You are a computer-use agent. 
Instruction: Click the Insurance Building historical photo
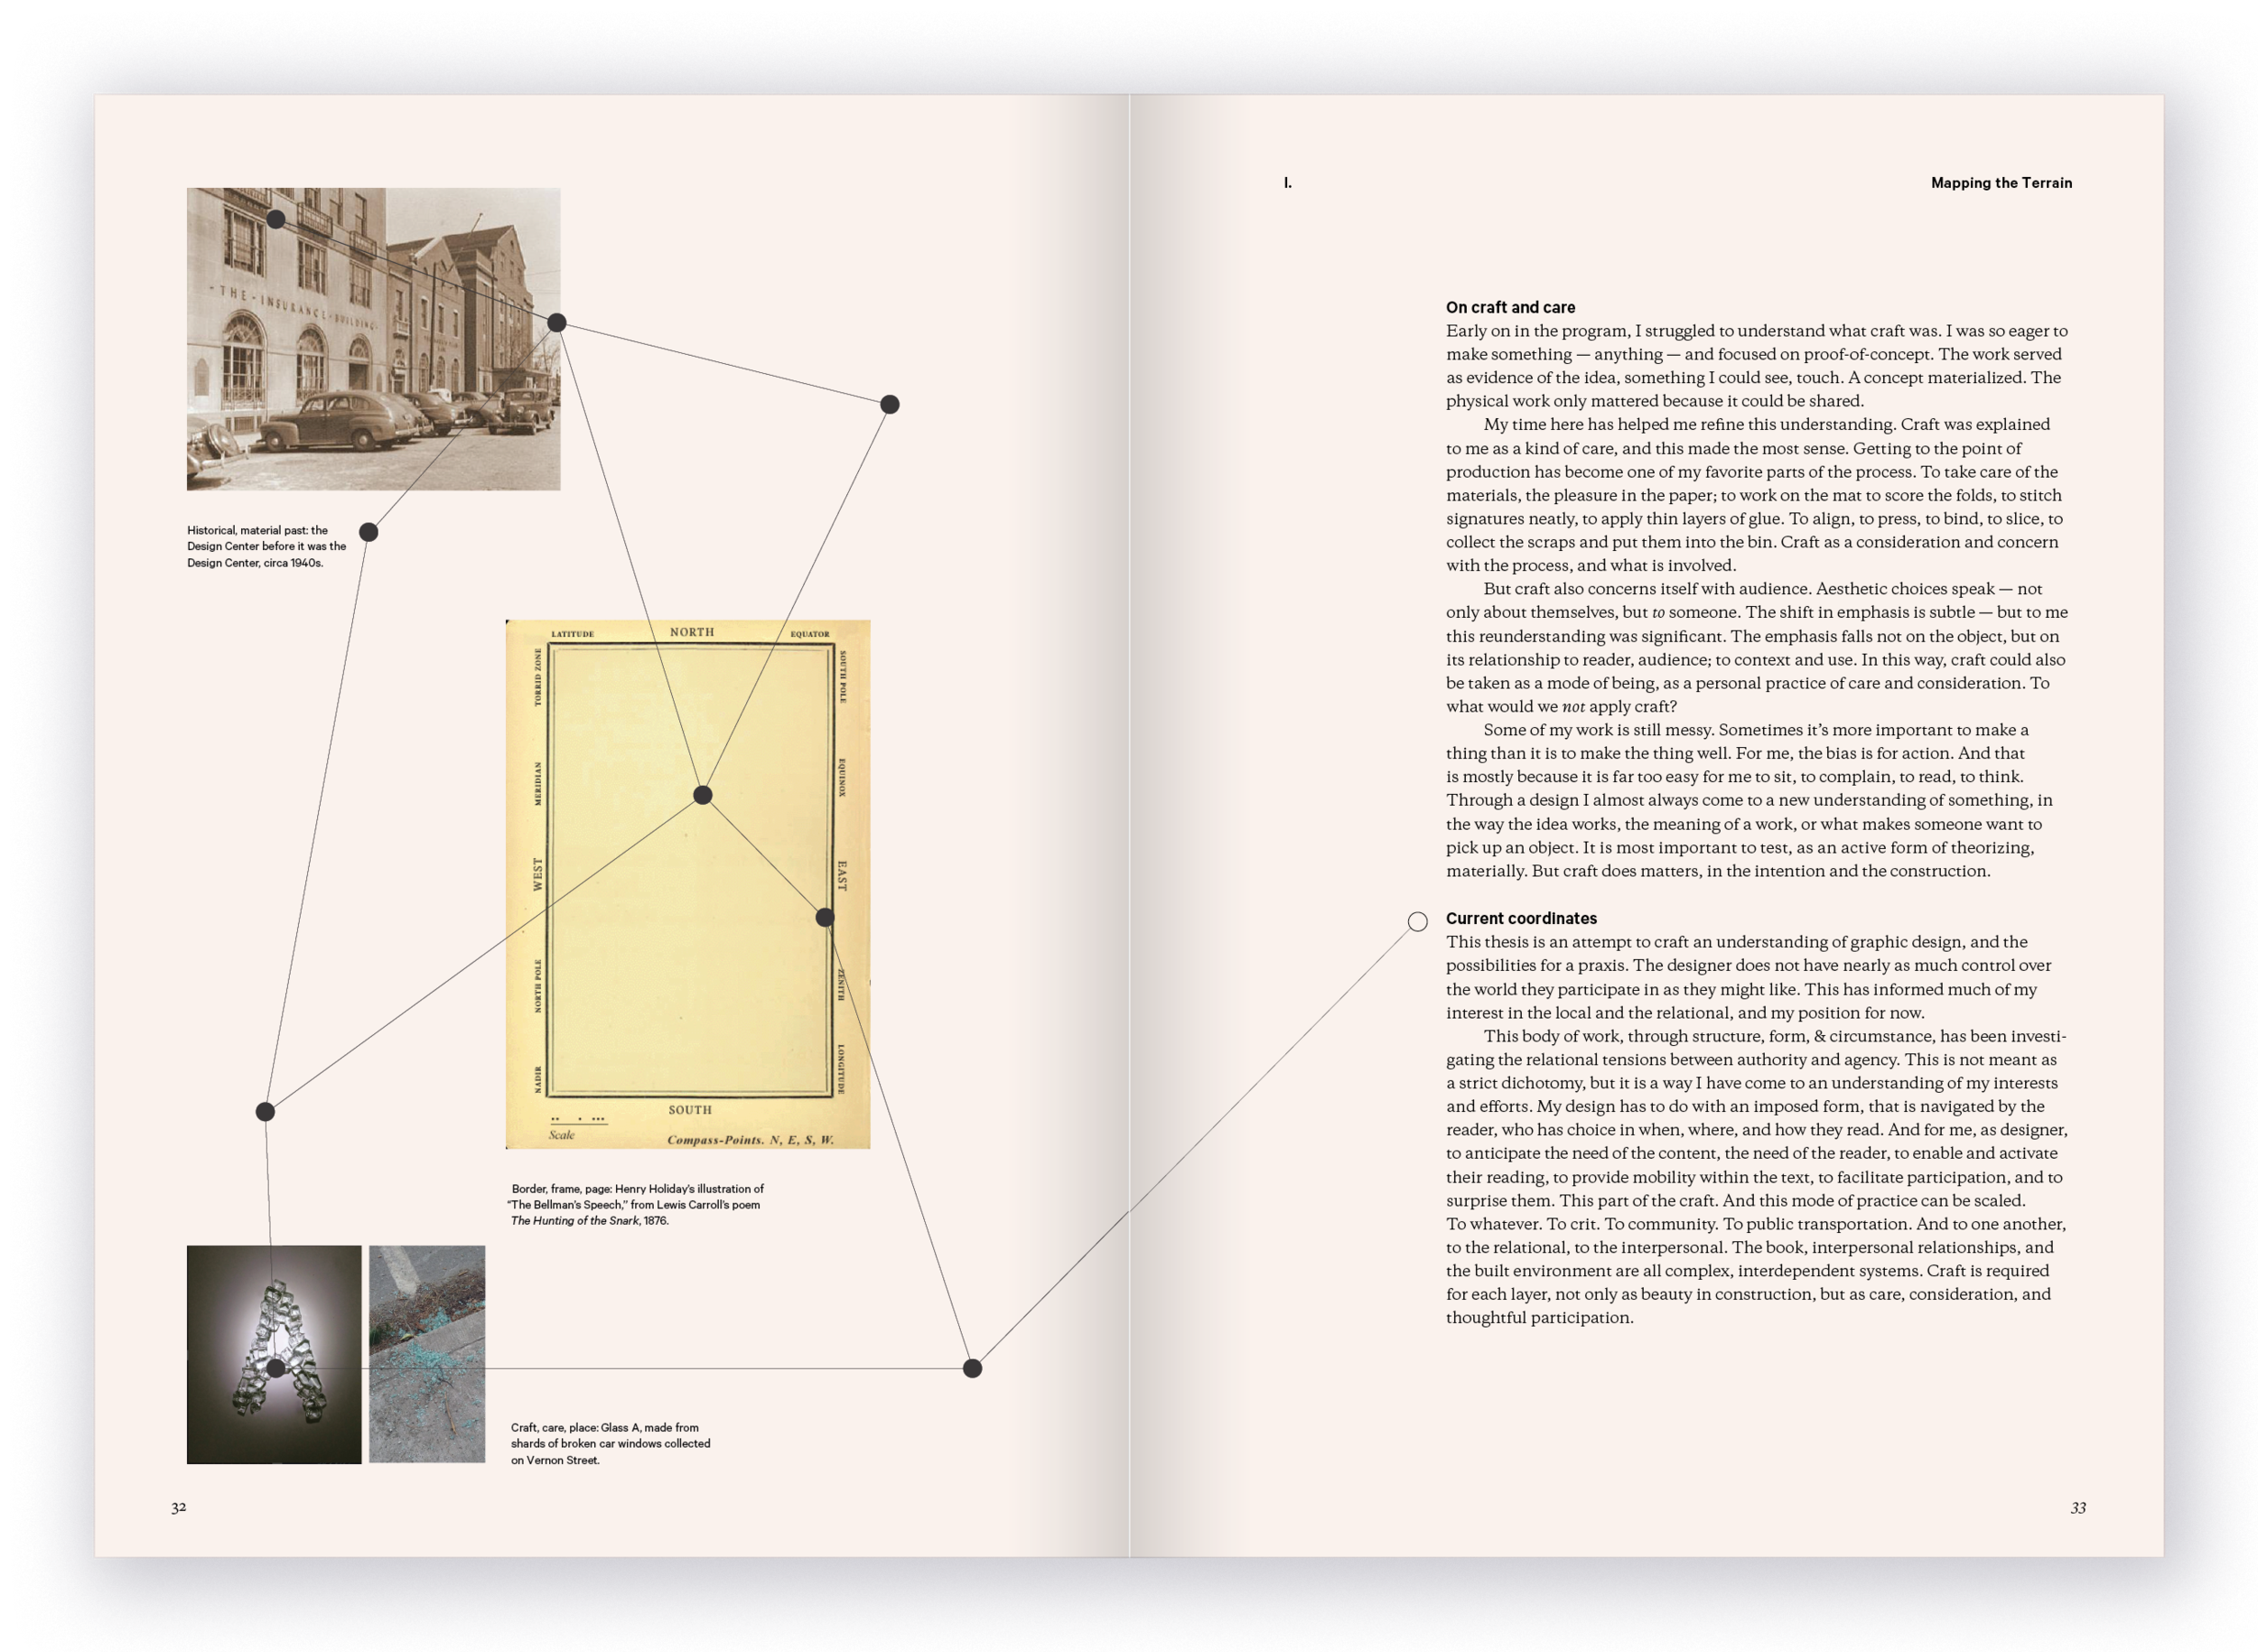[373, 339]
